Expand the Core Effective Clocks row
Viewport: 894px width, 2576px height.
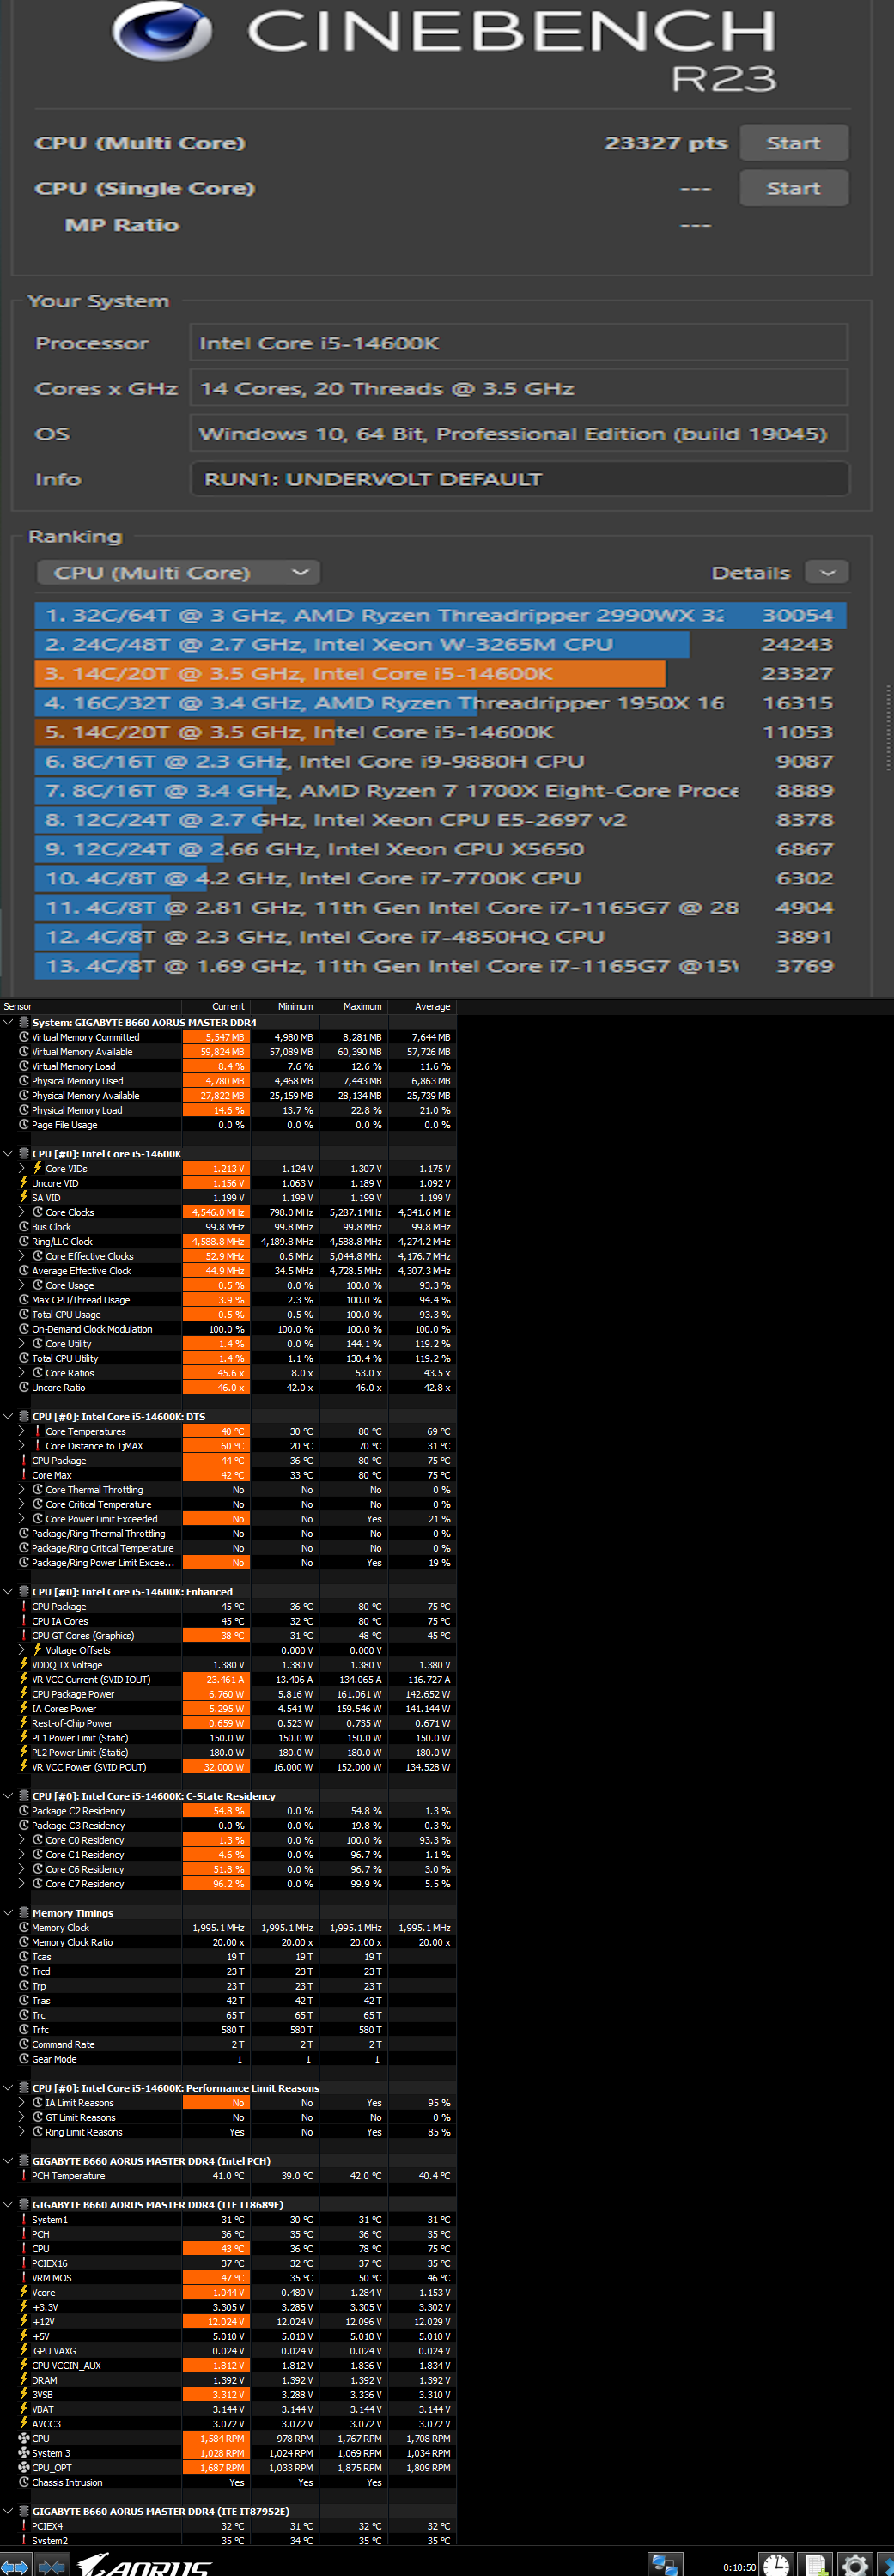[22, 1256]
